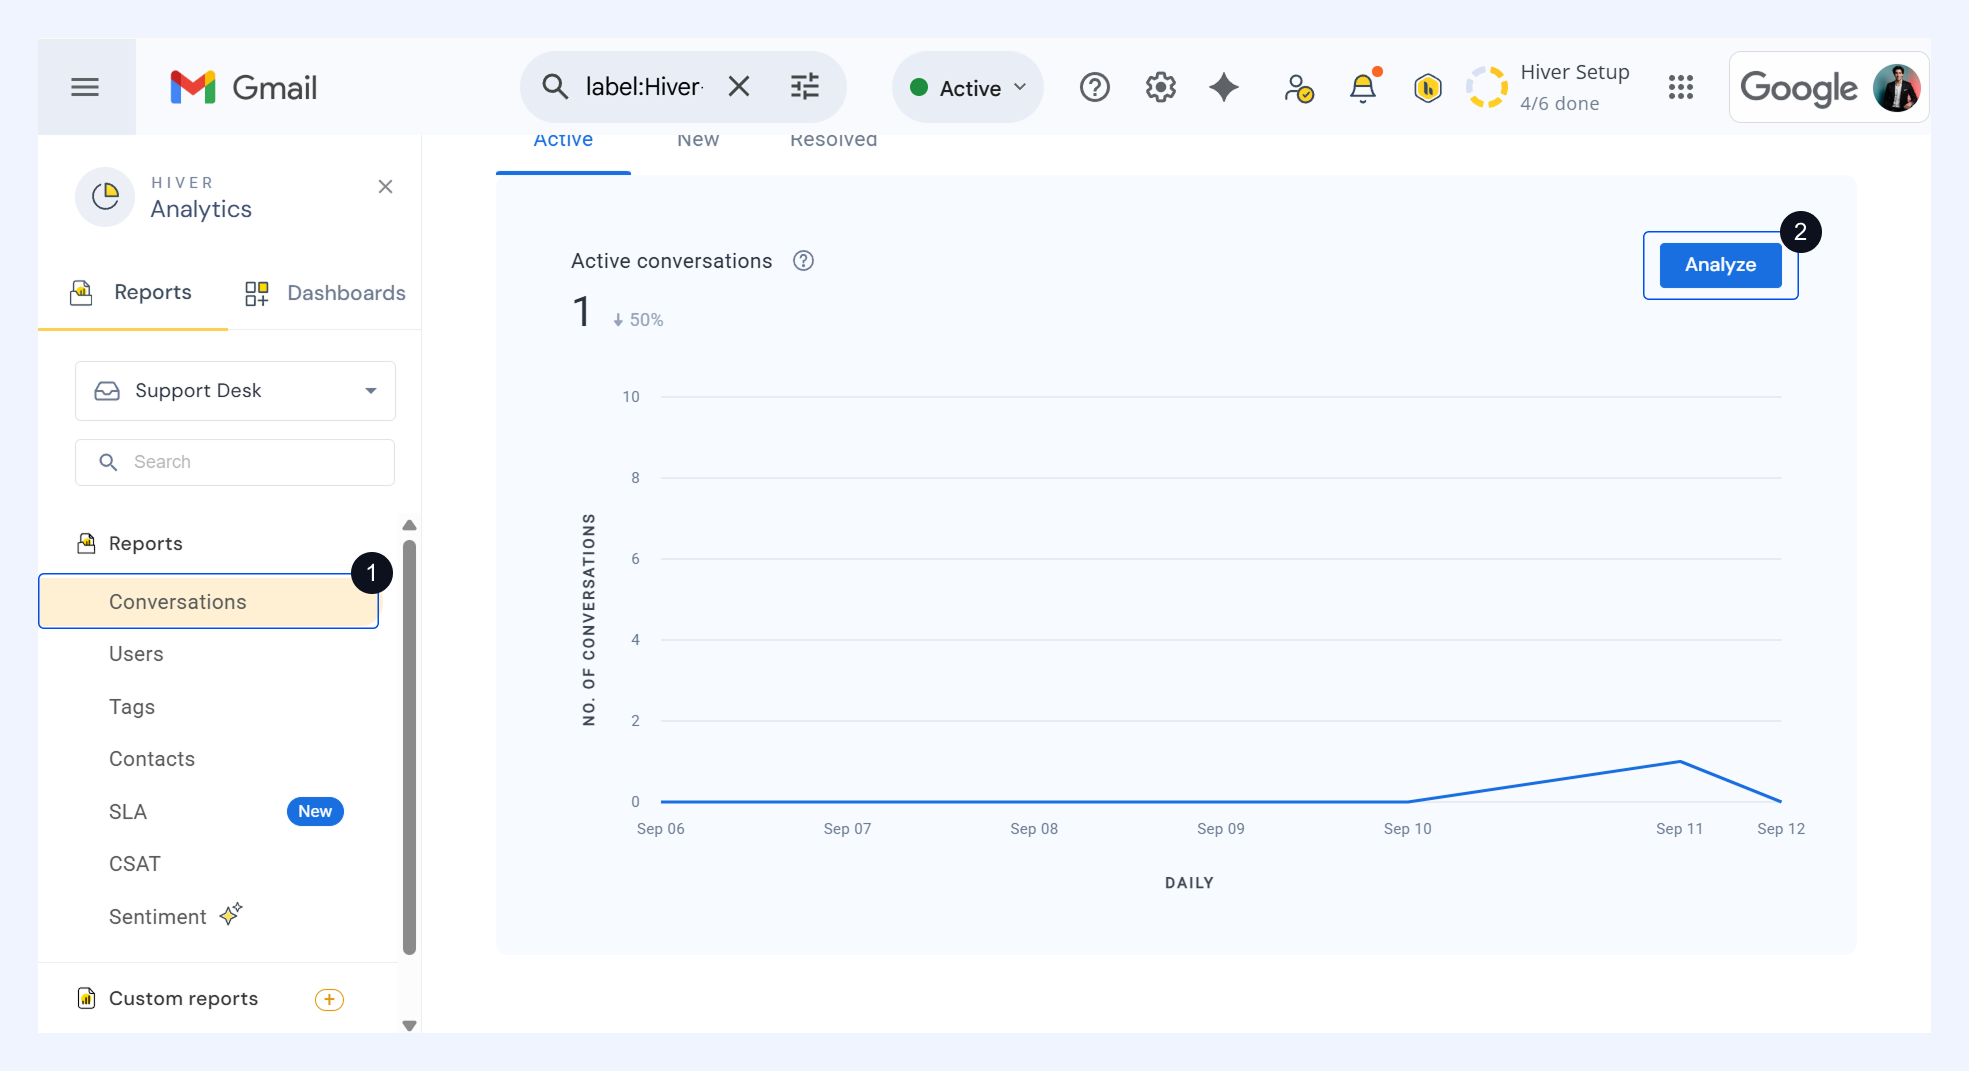
Task: Open the Sentiment report
Action: (x=158, y=917)
